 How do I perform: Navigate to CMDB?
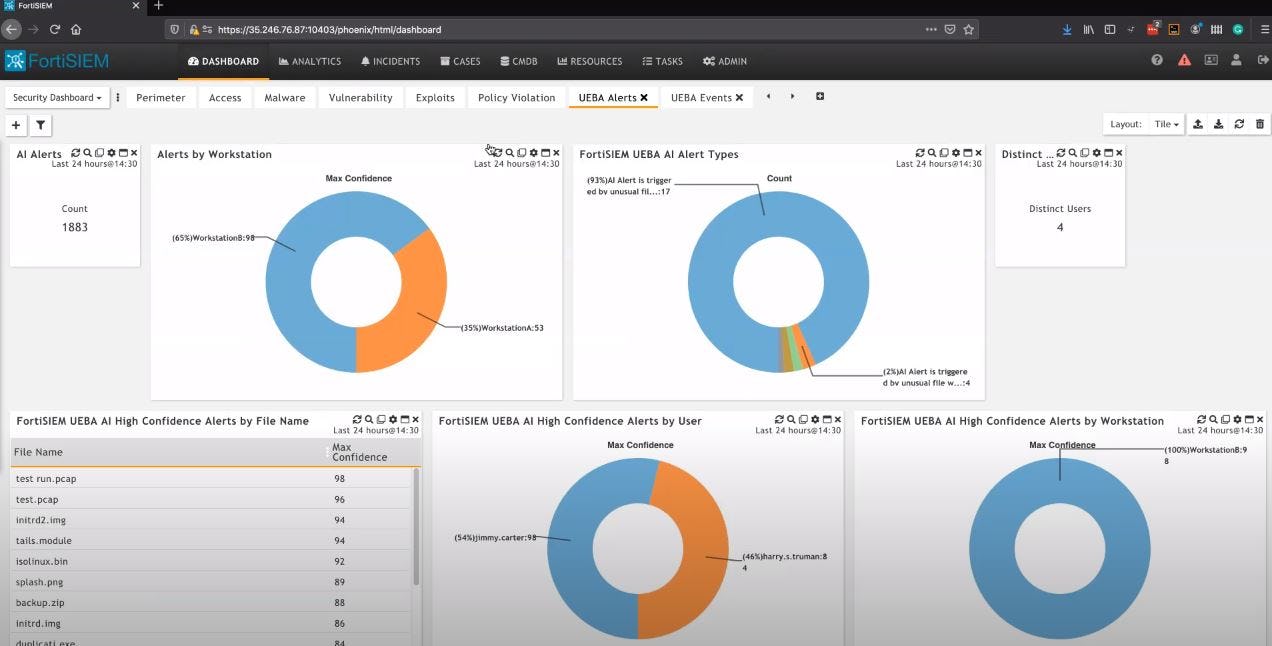[x=519, y=61]
